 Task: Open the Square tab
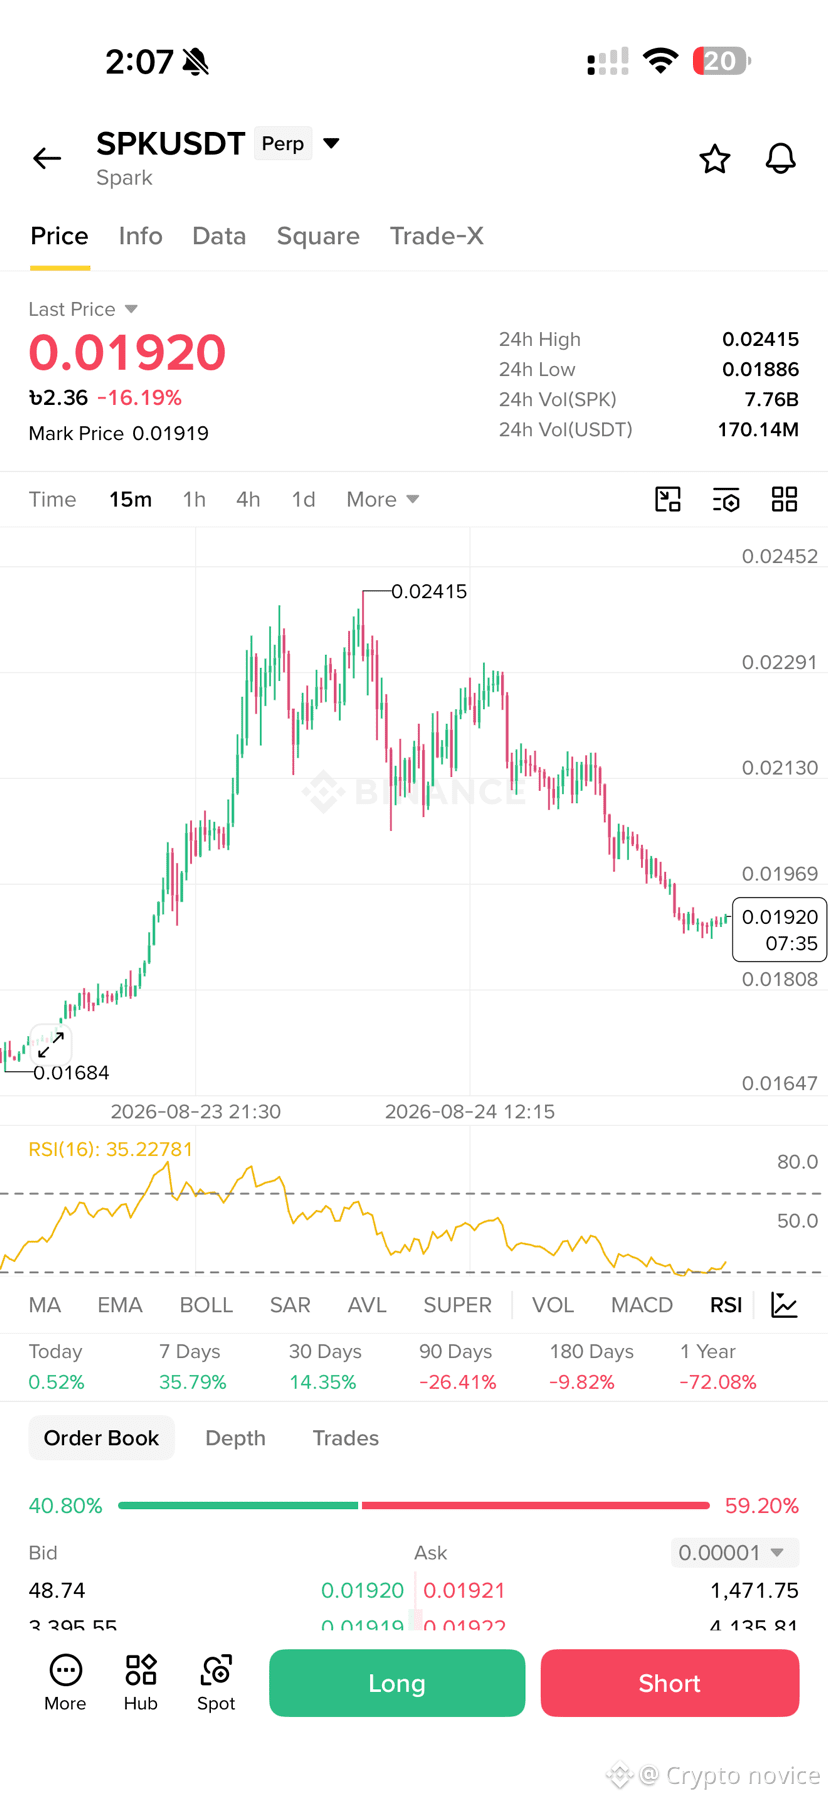point(318,236)
